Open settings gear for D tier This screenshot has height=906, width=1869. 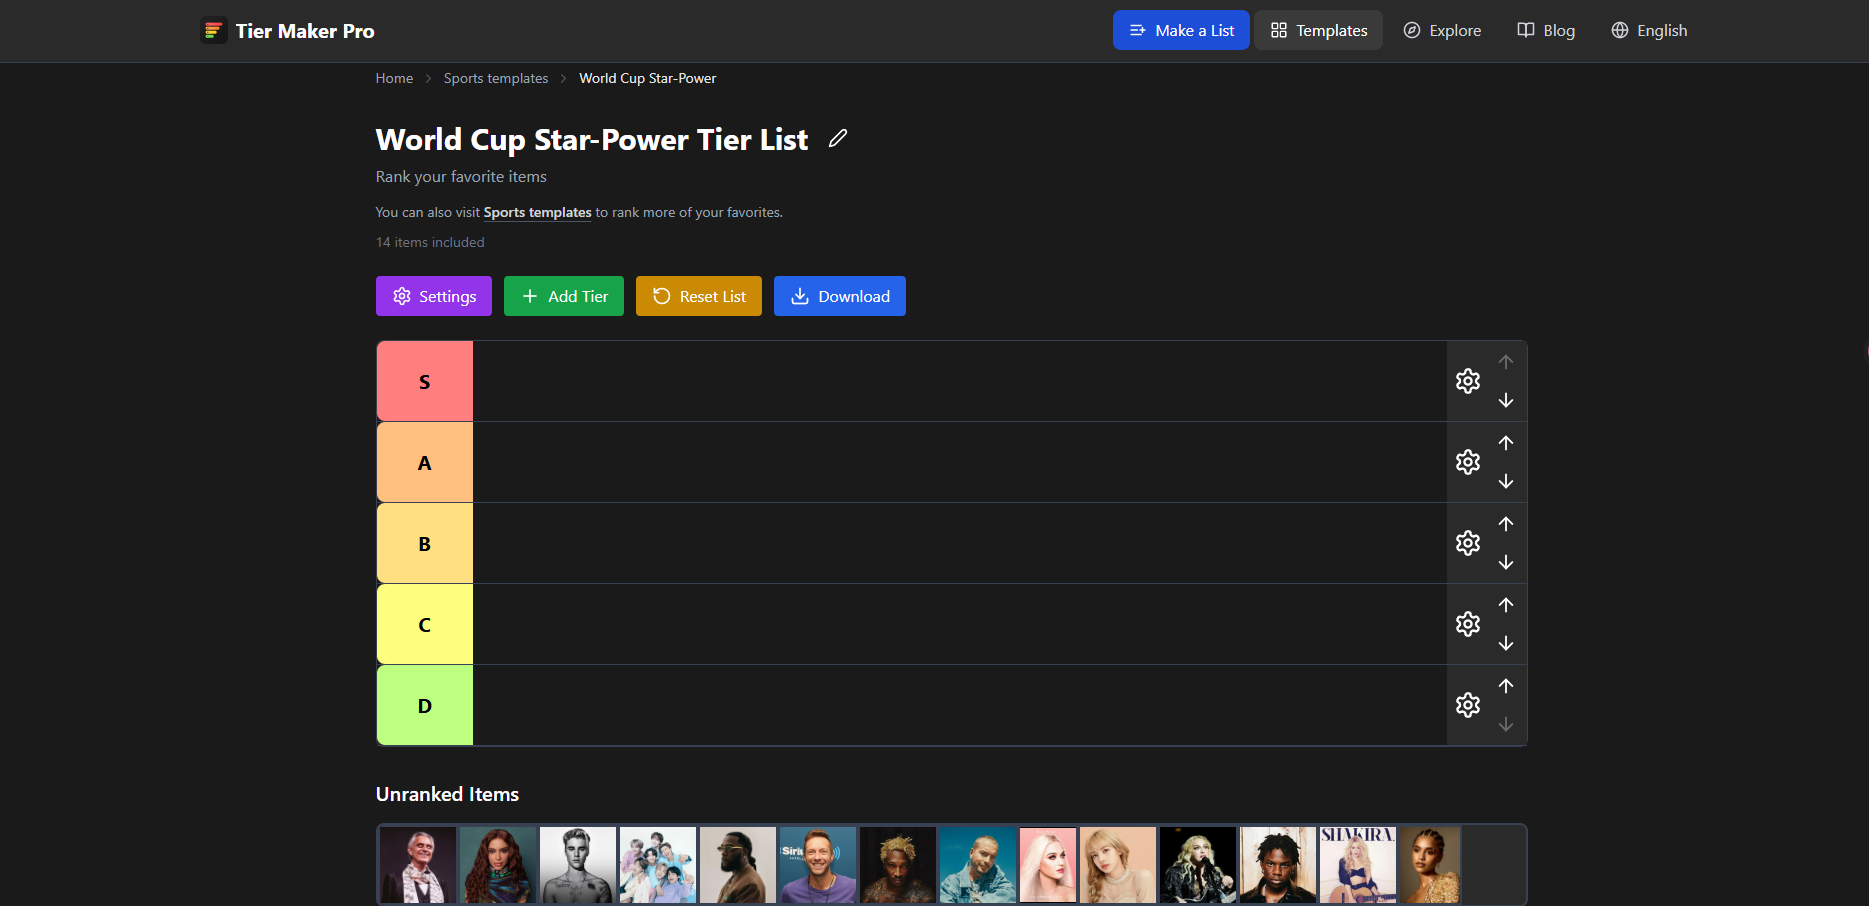pyautogui.click(x=1468, y=705)
